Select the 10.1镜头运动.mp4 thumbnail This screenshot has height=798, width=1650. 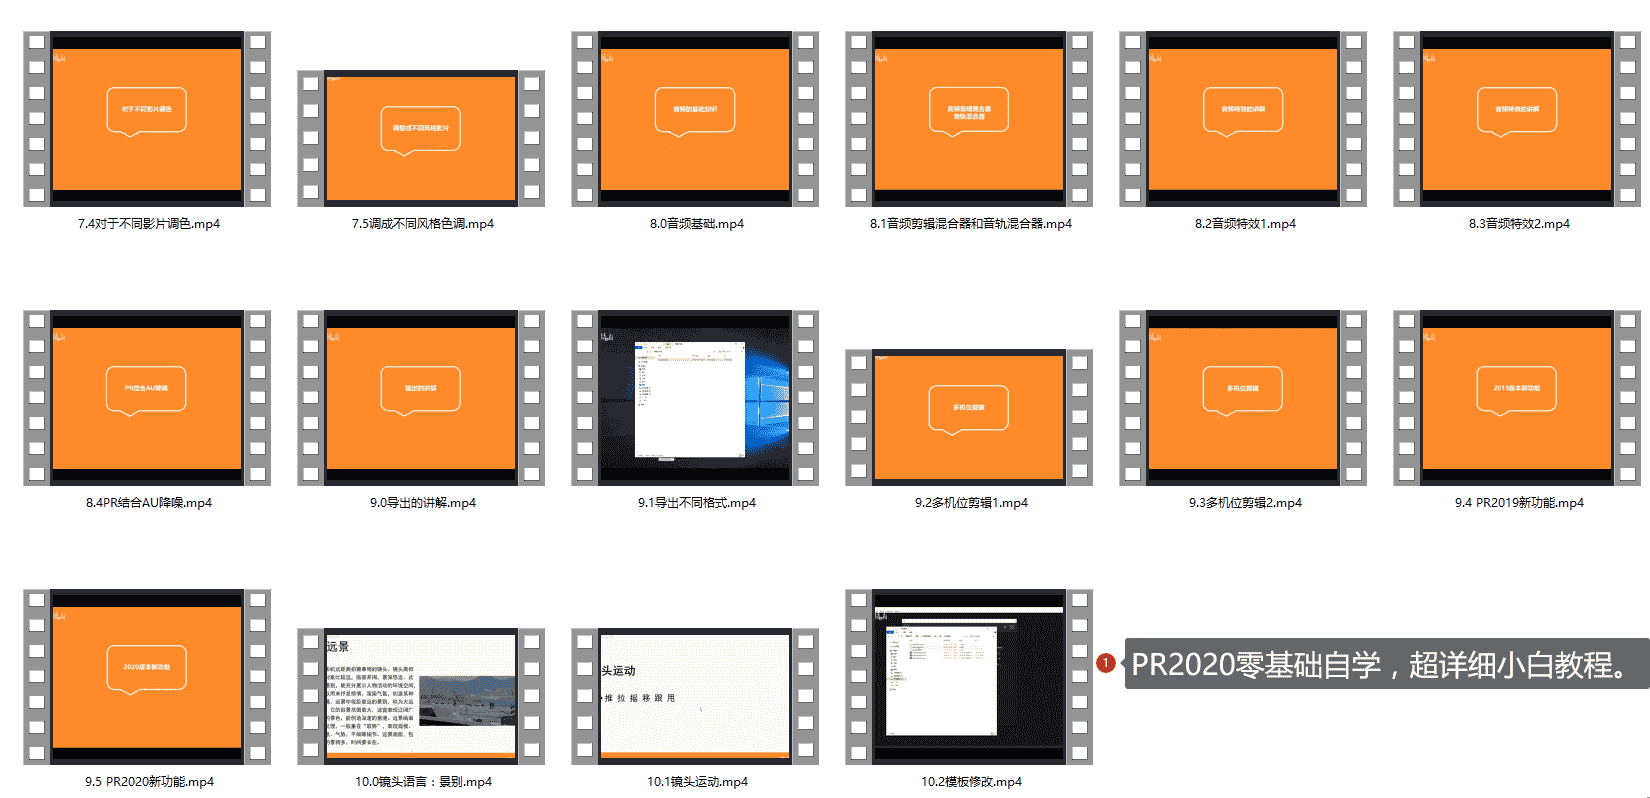(695, 696)
